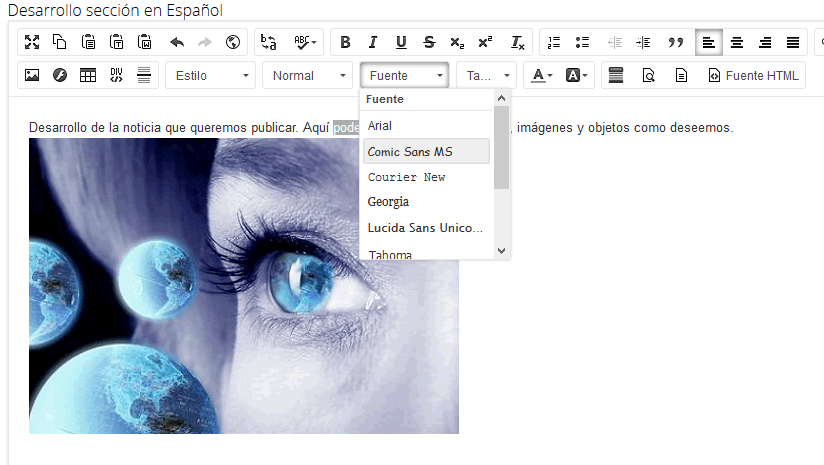
Task: Apply block quote formatting
Action: point(676,42)
